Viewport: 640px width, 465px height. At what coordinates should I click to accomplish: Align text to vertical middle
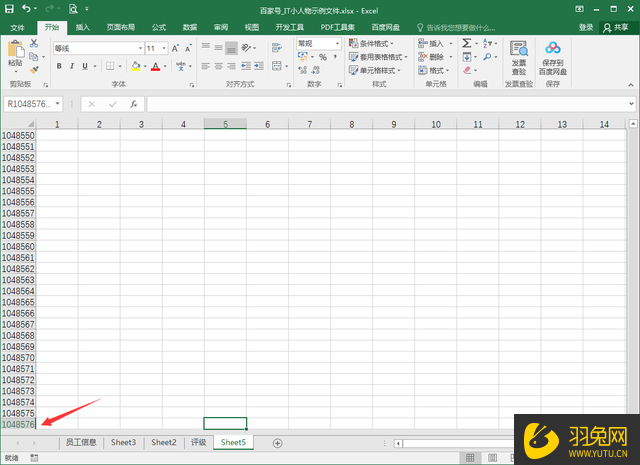219,48
